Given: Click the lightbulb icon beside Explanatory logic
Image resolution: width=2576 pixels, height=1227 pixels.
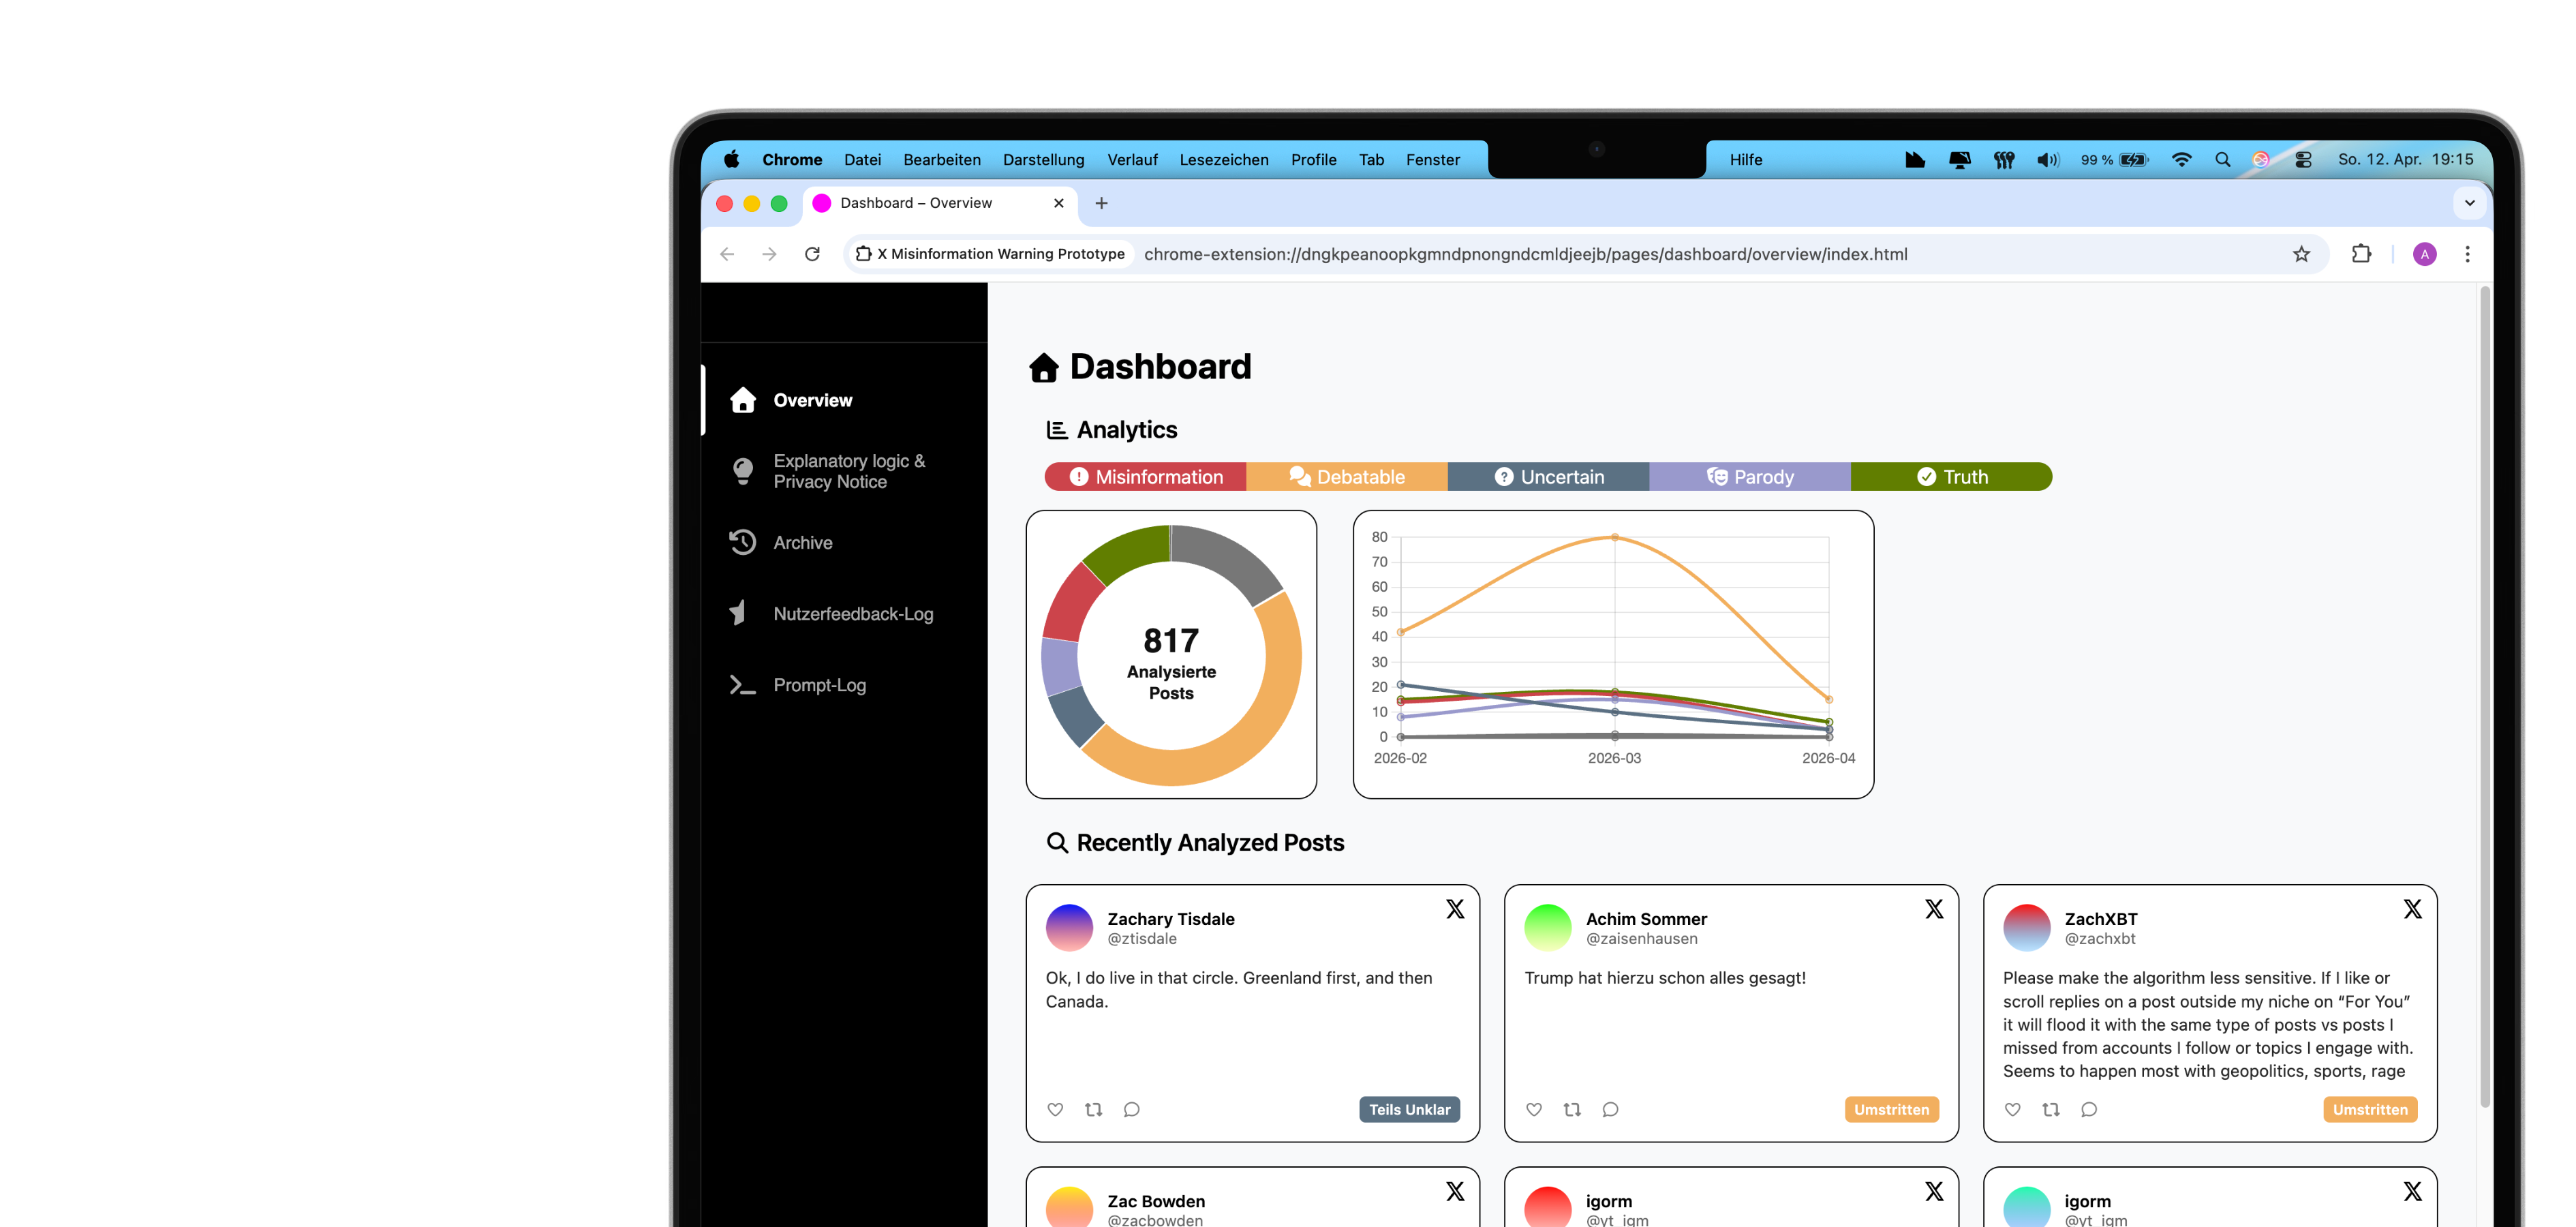Looking at the screenshot, I should [x=742, y=471].
